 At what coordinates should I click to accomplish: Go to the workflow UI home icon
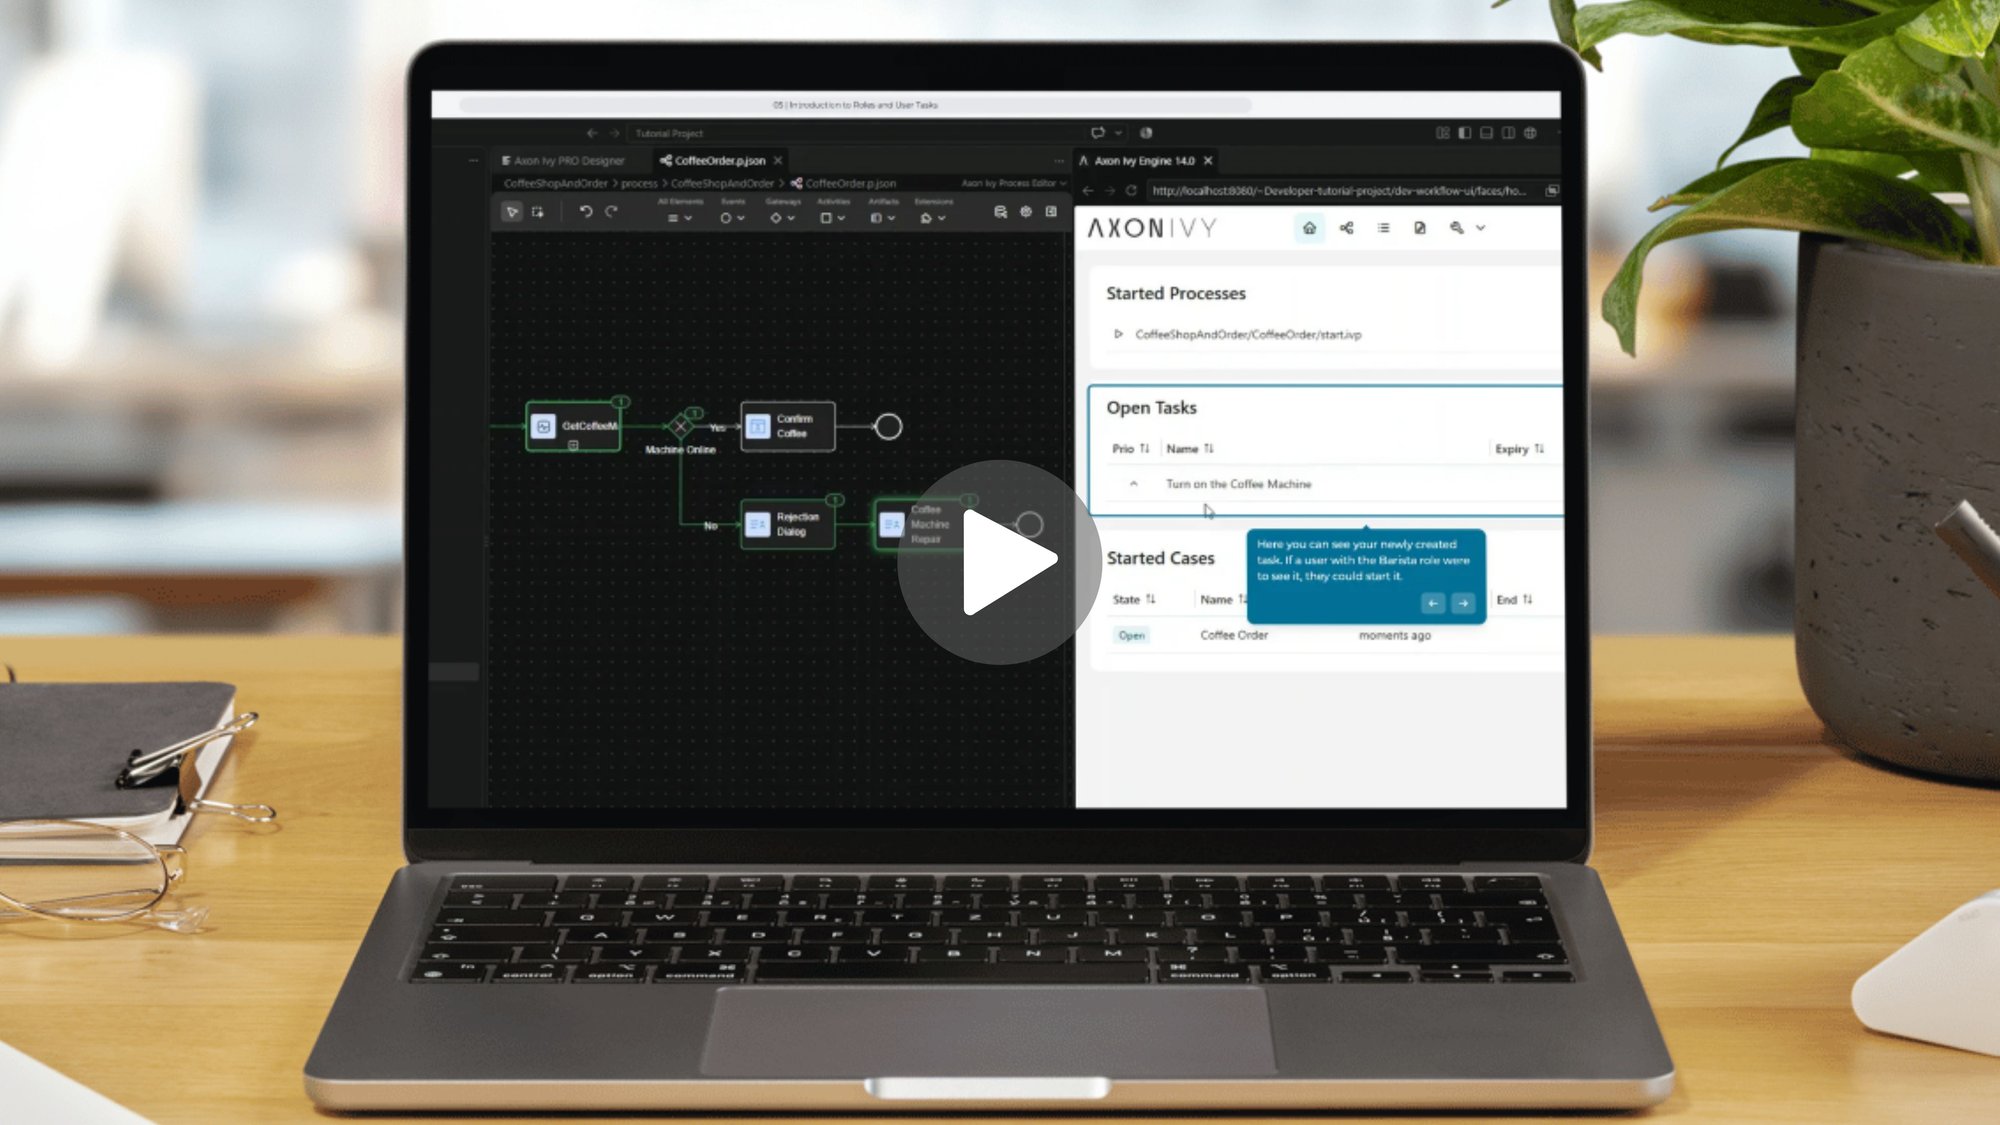click(x=1309, y=228)
